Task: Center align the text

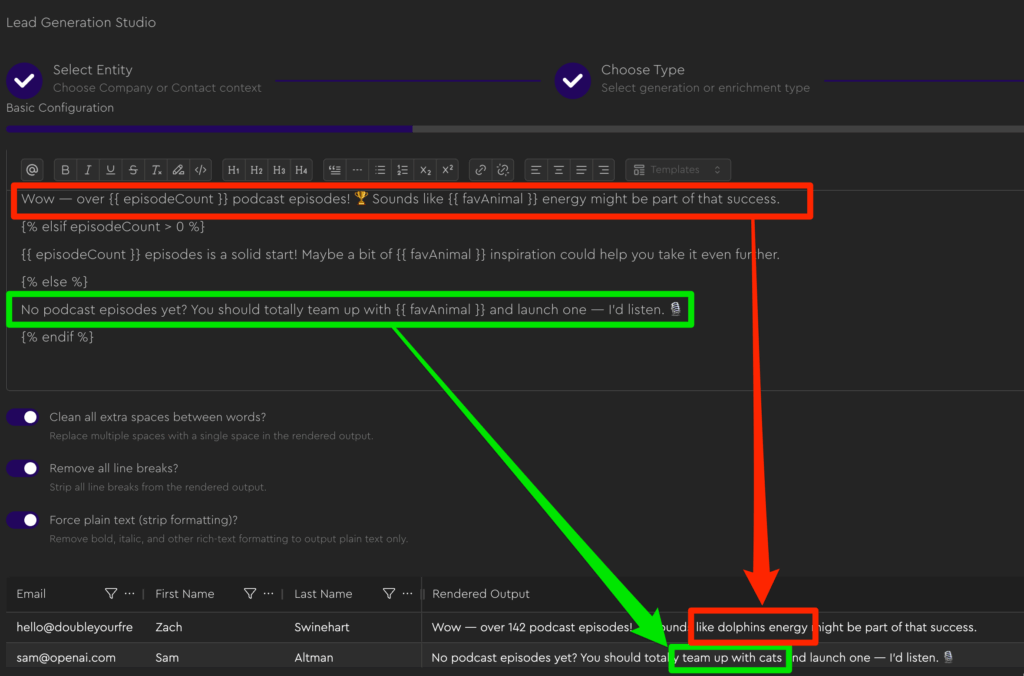Action: (x=559, y=170)
